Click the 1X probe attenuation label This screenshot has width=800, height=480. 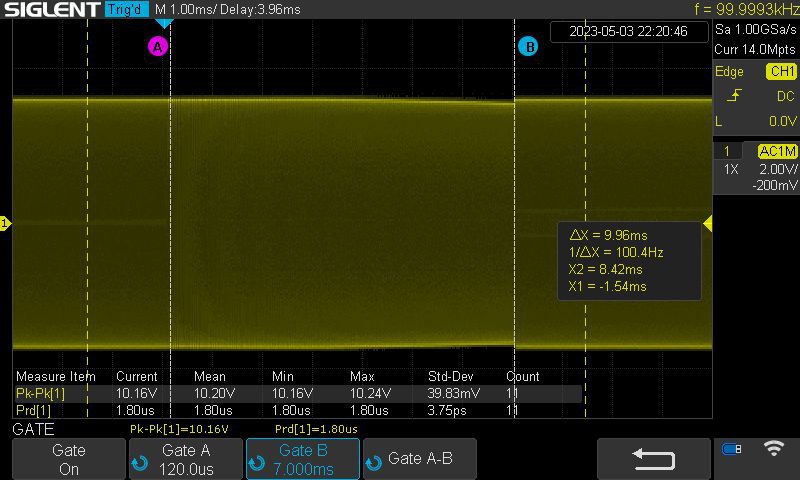pyautogui.click(x=731, y=169)
